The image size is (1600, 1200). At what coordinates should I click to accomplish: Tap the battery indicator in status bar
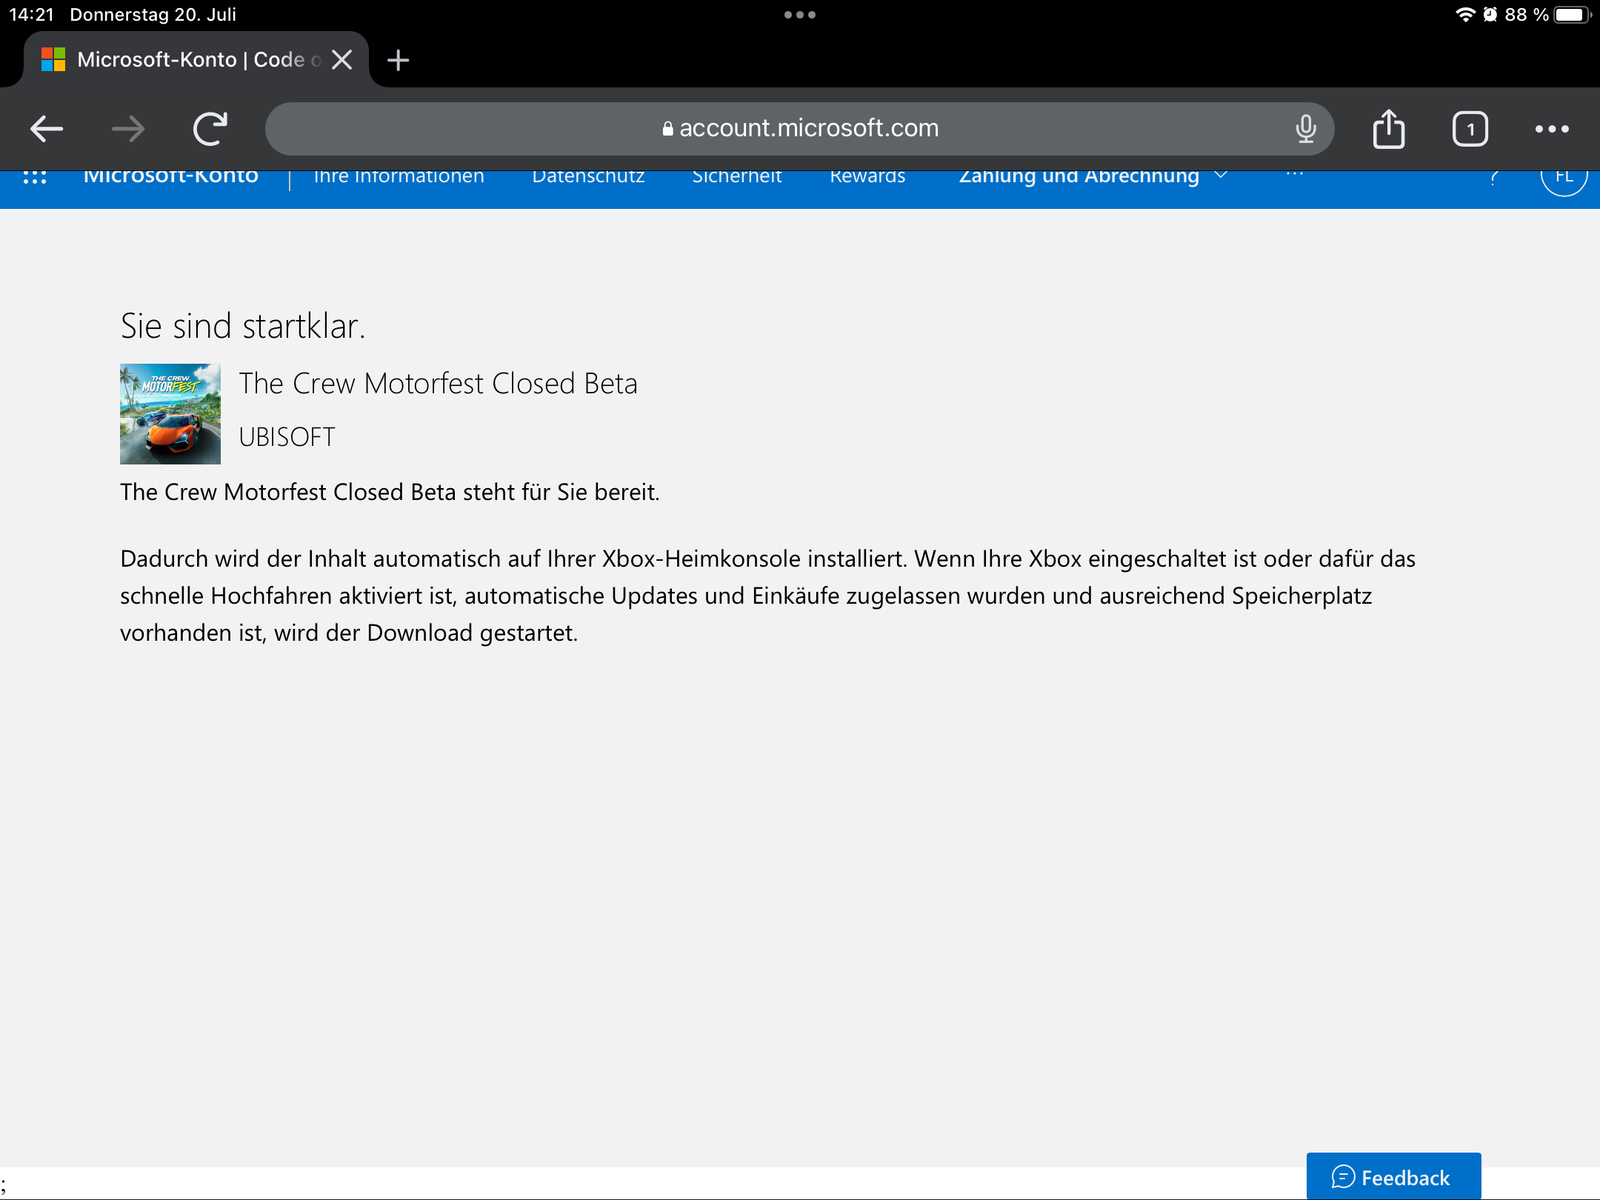pyautogui.click(x=1571, y=15)
